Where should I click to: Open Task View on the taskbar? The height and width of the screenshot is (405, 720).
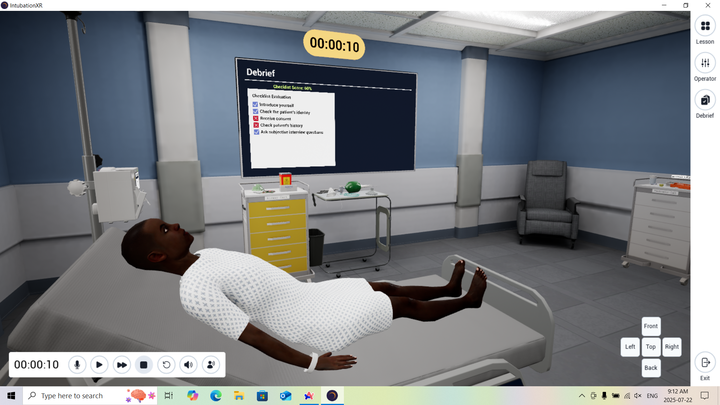click(169, 395)
